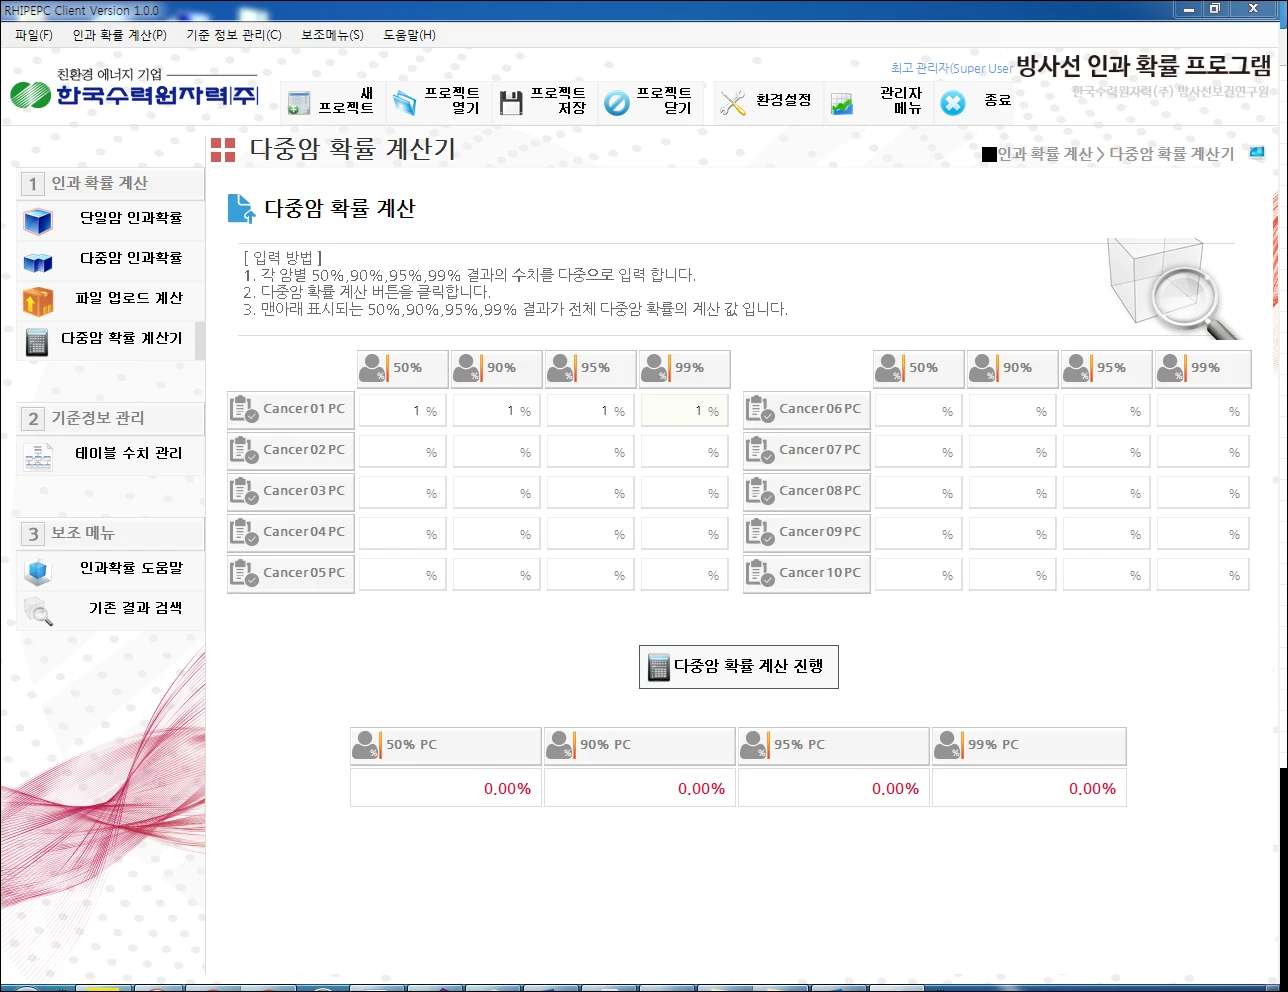Click Cancer02 50% input field
The image size is (1288, 992).
point(403,451)
